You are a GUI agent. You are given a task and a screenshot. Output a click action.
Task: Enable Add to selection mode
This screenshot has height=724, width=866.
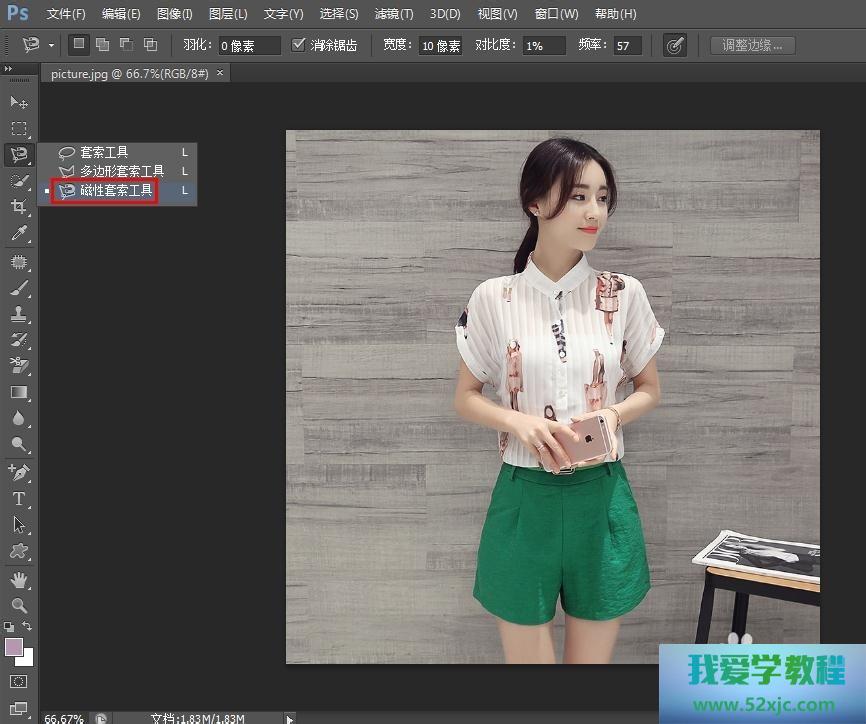[102, 45]
